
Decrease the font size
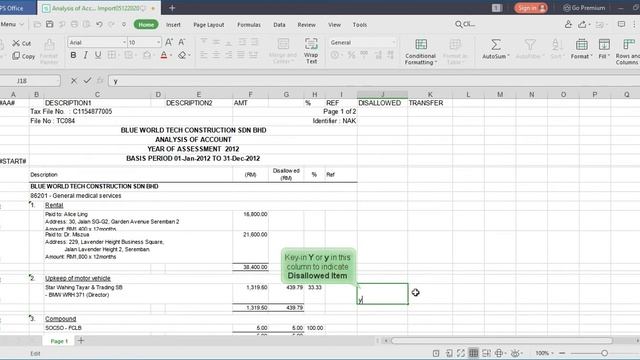182,42
